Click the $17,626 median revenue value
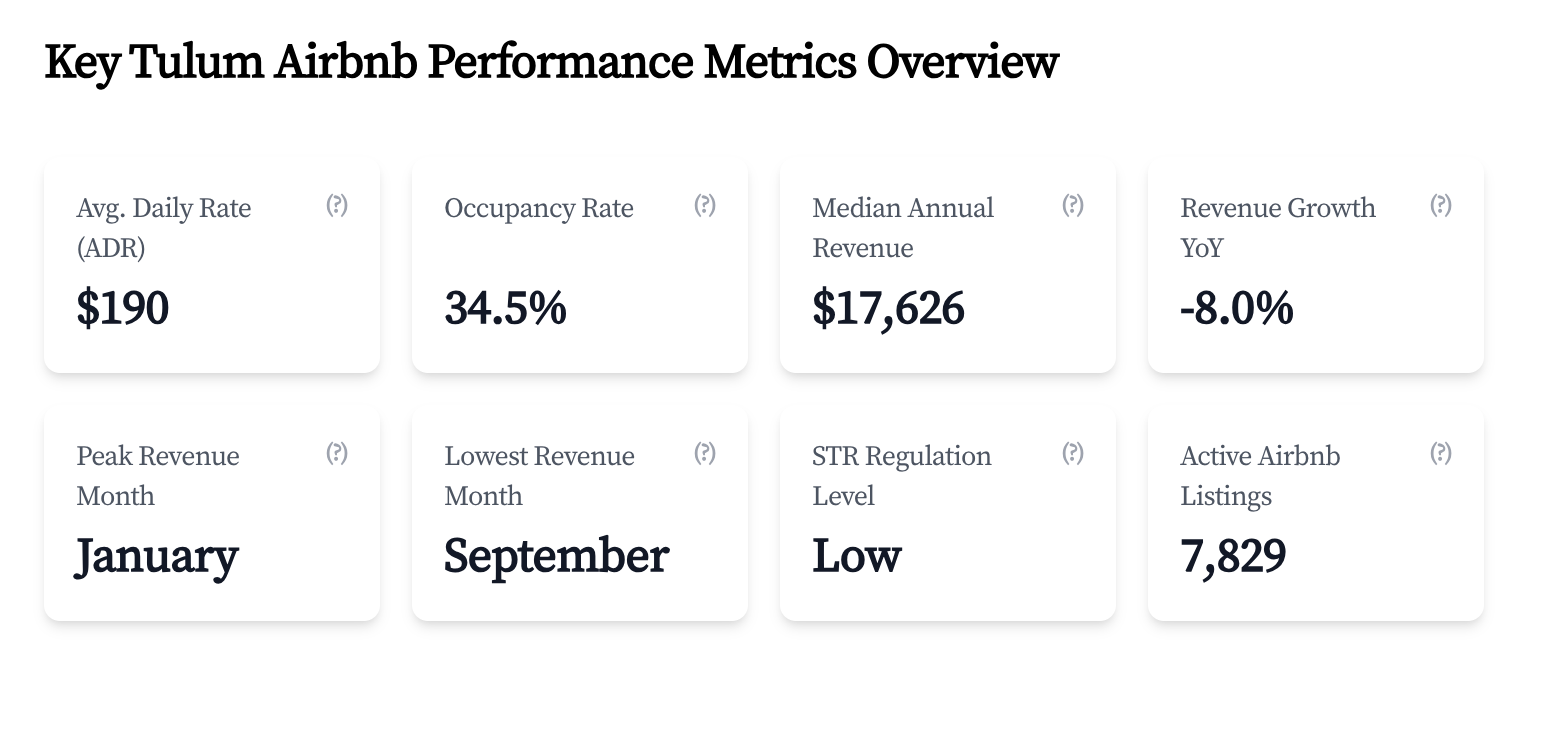Viewport: 1558px width, 736px height. (x=888, y=308)
